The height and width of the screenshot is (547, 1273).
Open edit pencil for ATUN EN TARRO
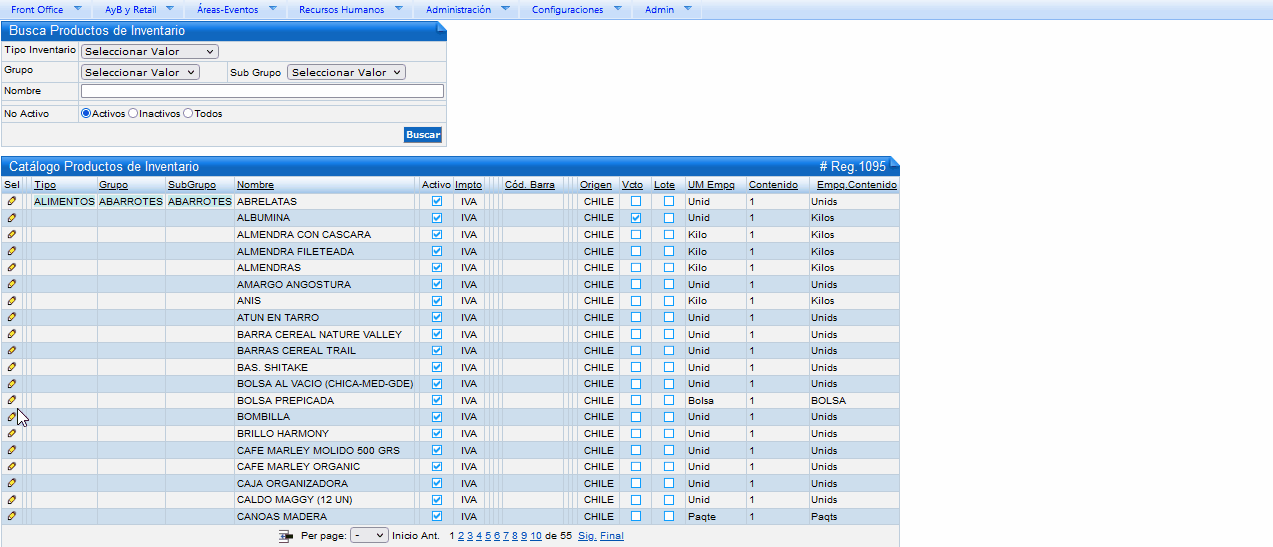(12, 317)
